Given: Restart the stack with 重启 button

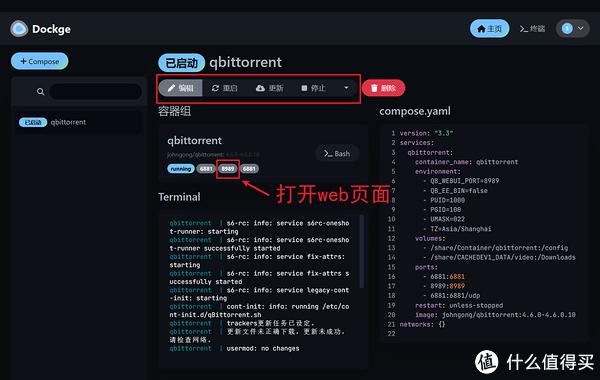Looking at the screenshot, I should [225, 88].
